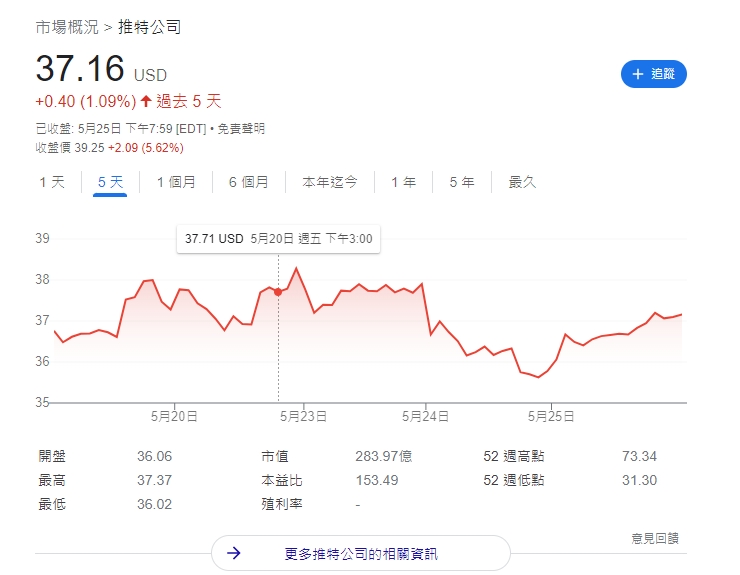Open the 市場概況 breadcrumb link

tap(67, 27)
